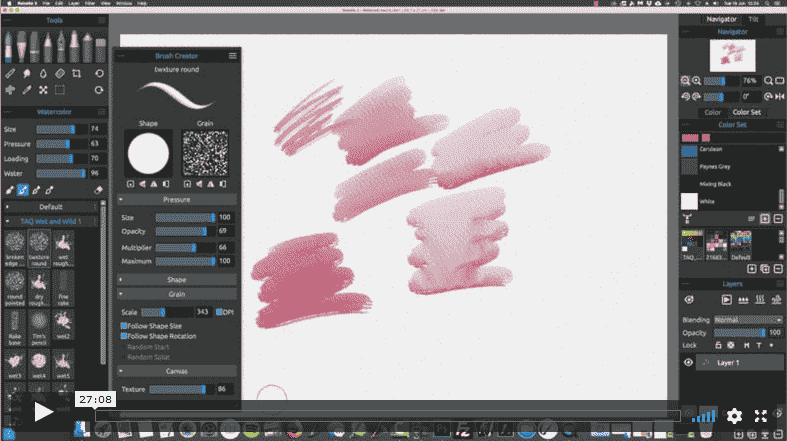Click the Blow wet icon in Layers
This screenshot has width=787, height=441.
point(776,300)
